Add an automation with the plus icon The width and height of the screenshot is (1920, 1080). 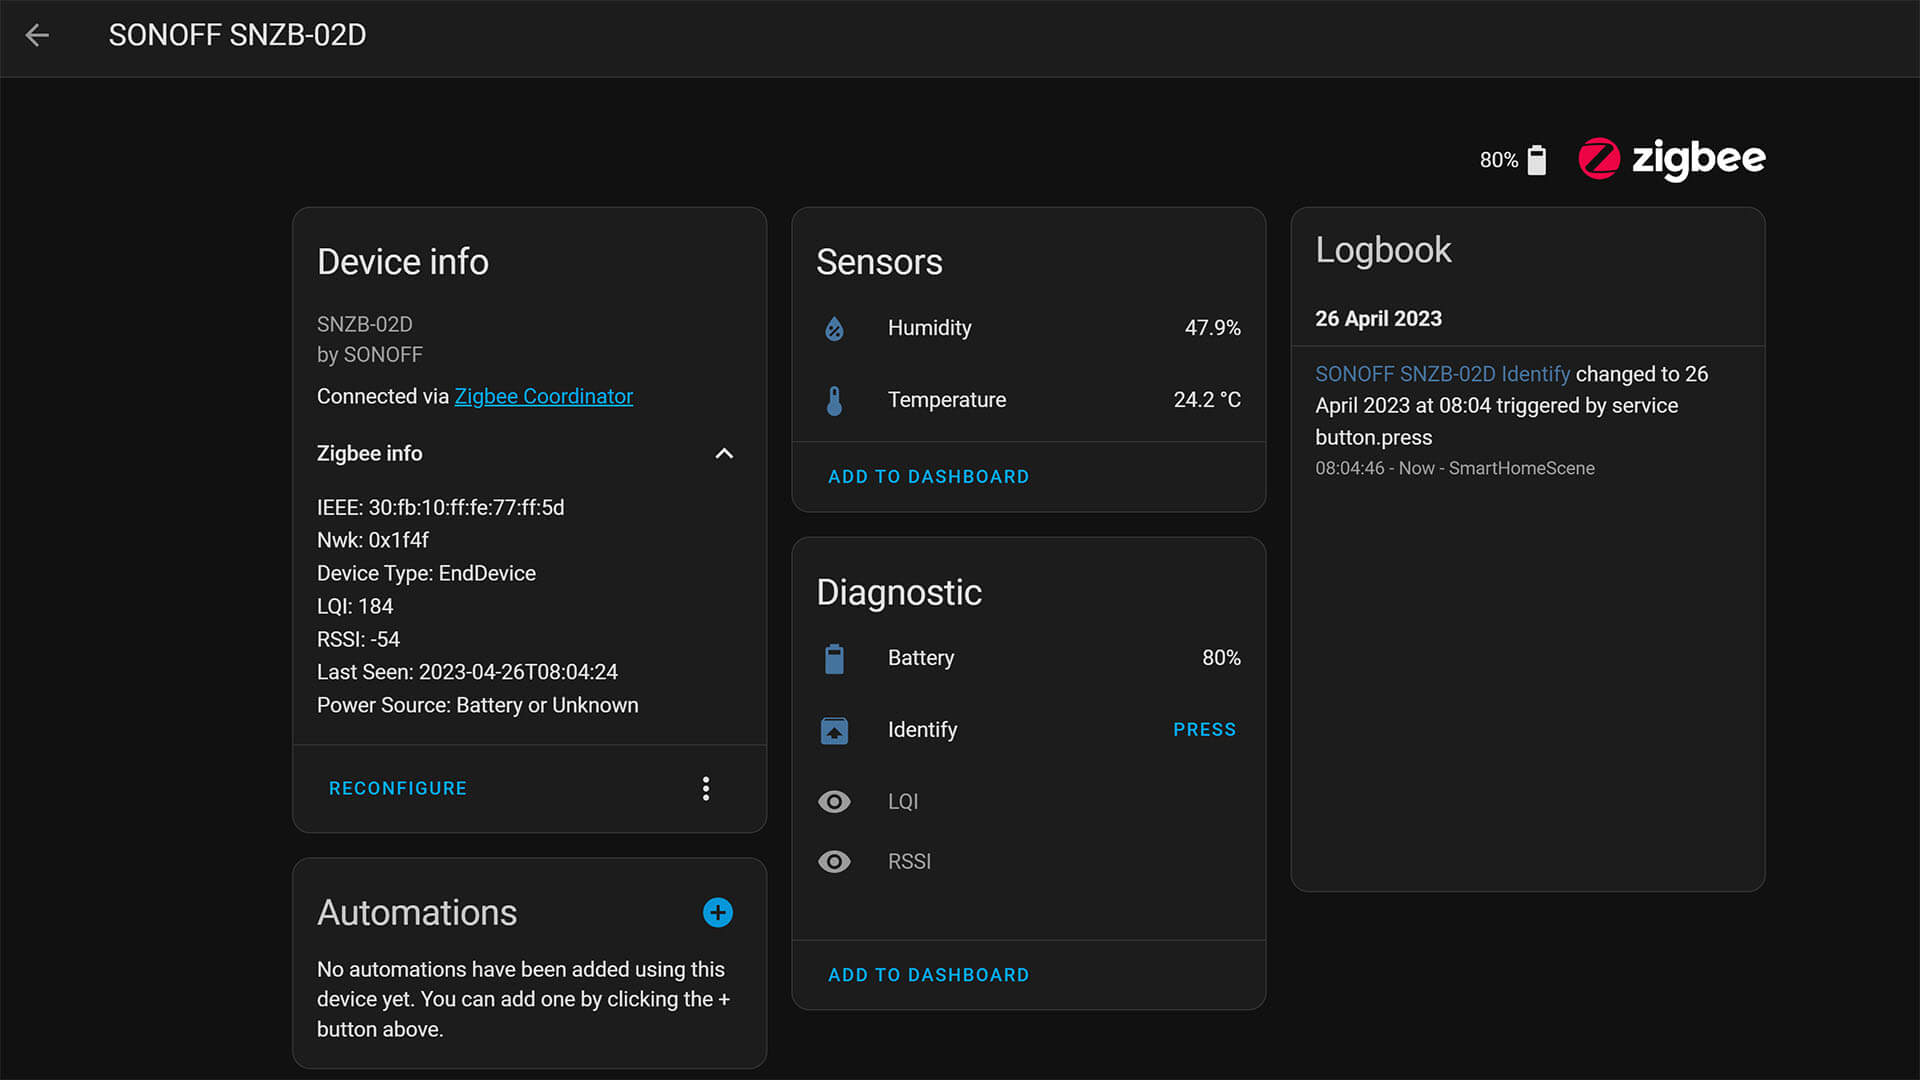point(718,912)
